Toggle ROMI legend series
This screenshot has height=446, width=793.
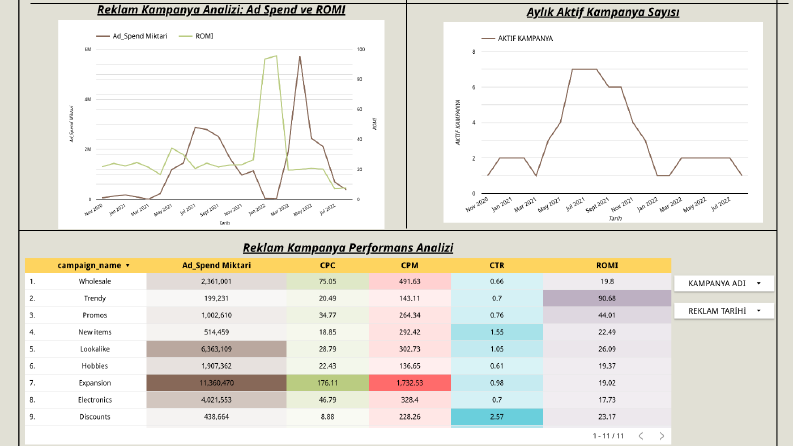pos(197,36)
